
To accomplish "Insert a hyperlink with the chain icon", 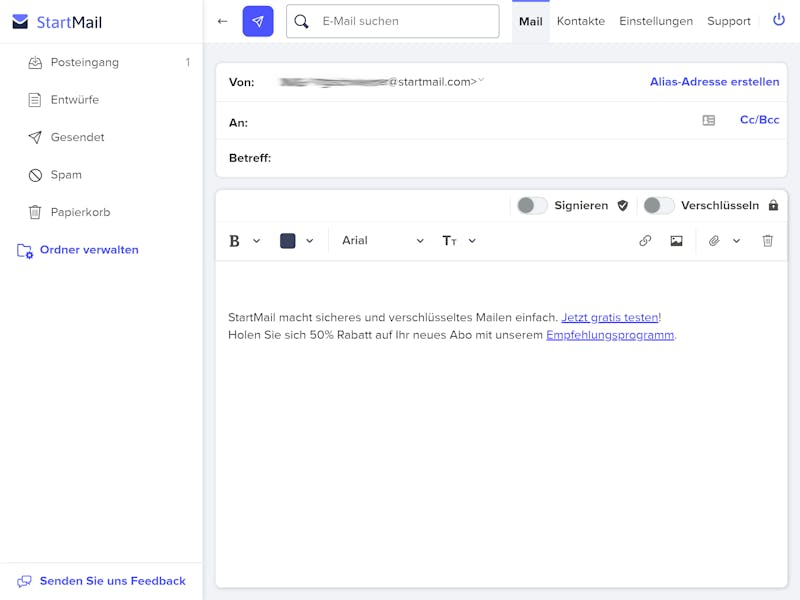I will coord(645,240).
